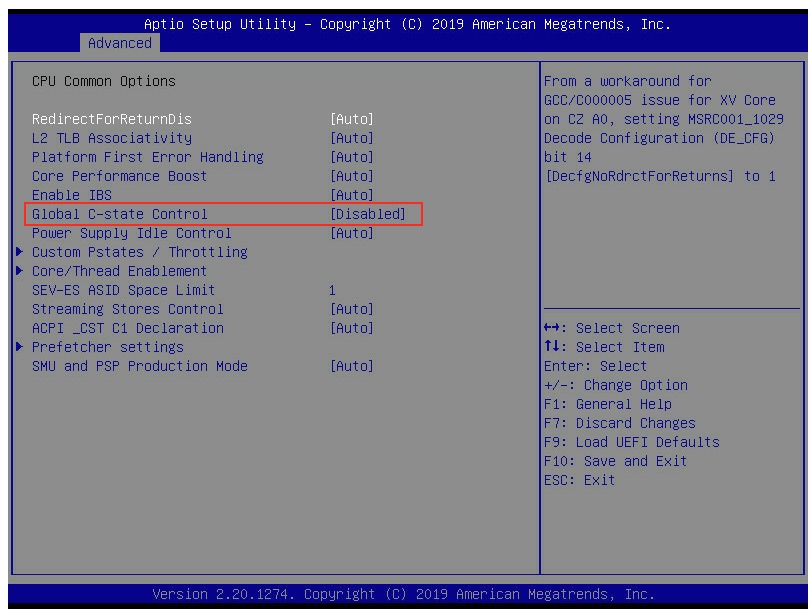Select ACPI _CST C1 Declaration option
This screenshot has width=811, height=614.
pos(128,328)
